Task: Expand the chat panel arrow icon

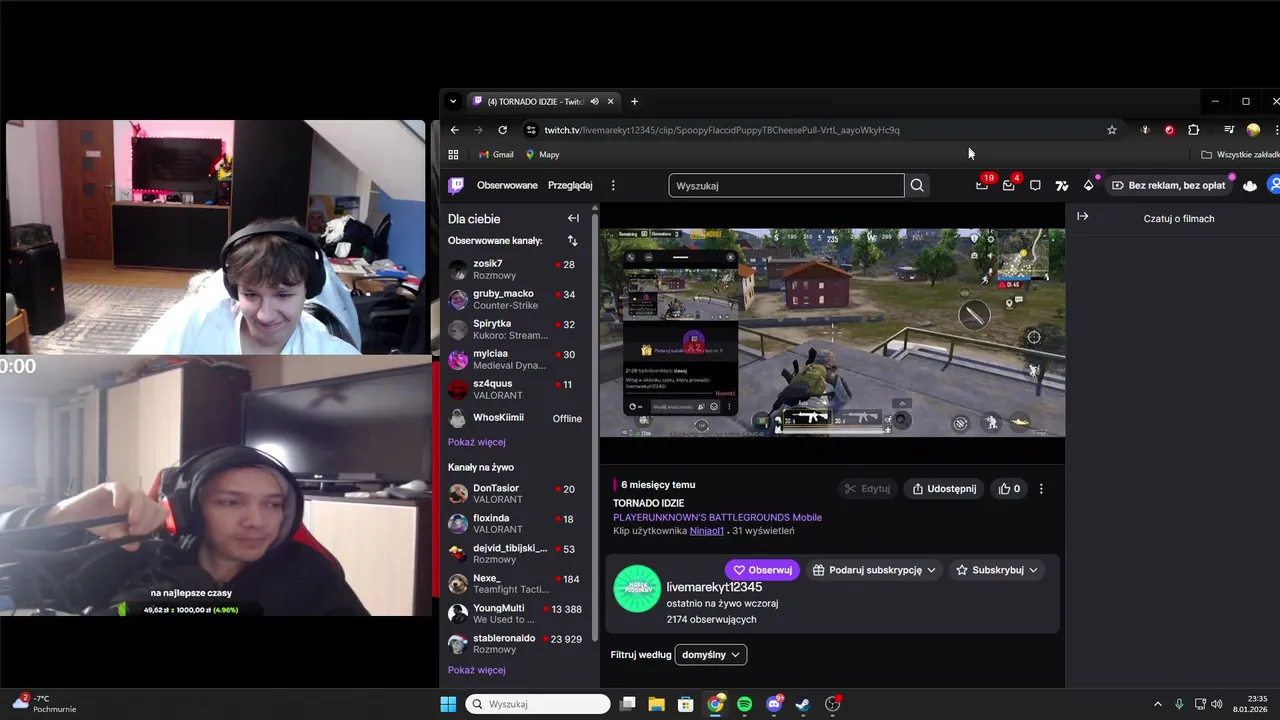Action: (1082, 216)
